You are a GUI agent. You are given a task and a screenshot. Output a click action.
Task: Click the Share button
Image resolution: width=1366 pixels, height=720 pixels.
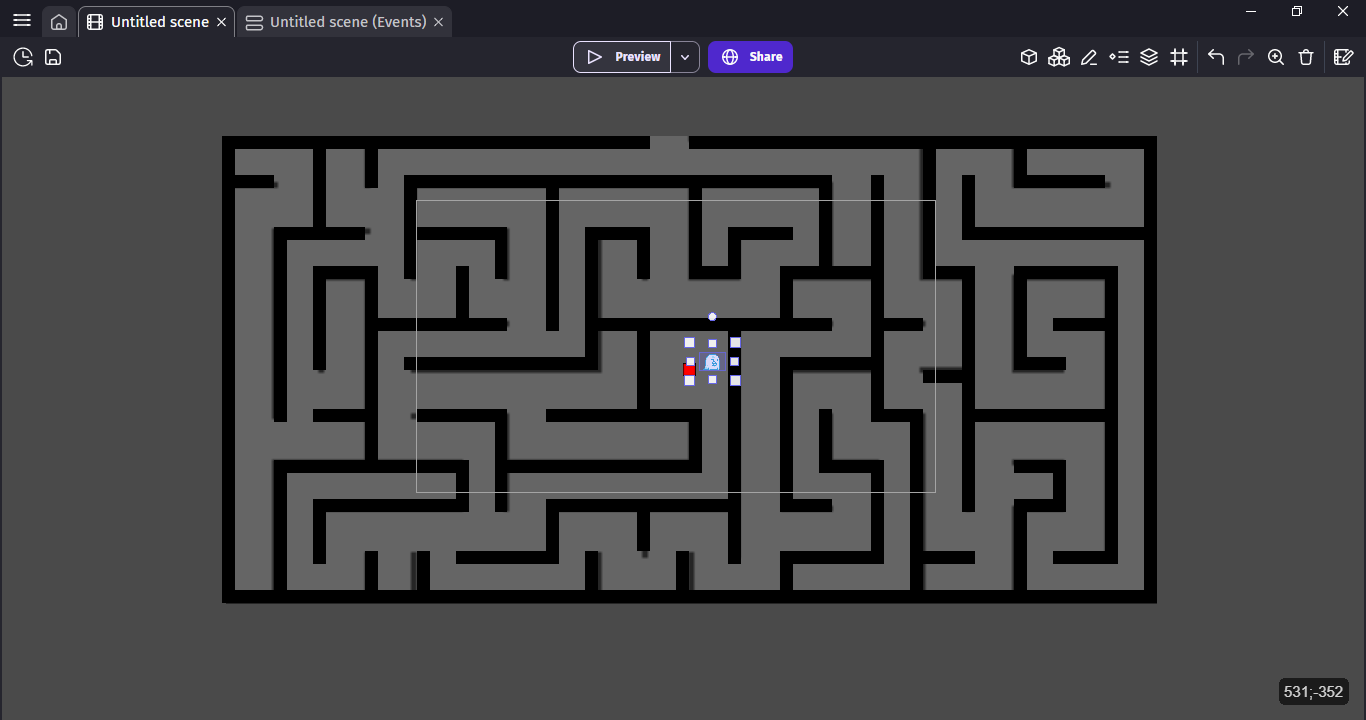(x=750, y=57)
